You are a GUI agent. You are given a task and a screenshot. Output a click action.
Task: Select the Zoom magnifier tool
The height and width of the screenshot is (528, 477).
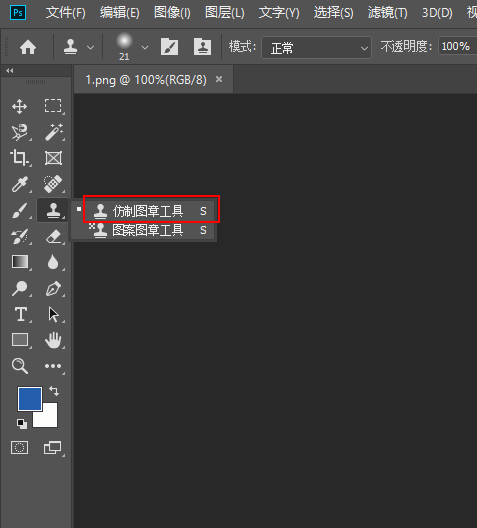point(20,366)
